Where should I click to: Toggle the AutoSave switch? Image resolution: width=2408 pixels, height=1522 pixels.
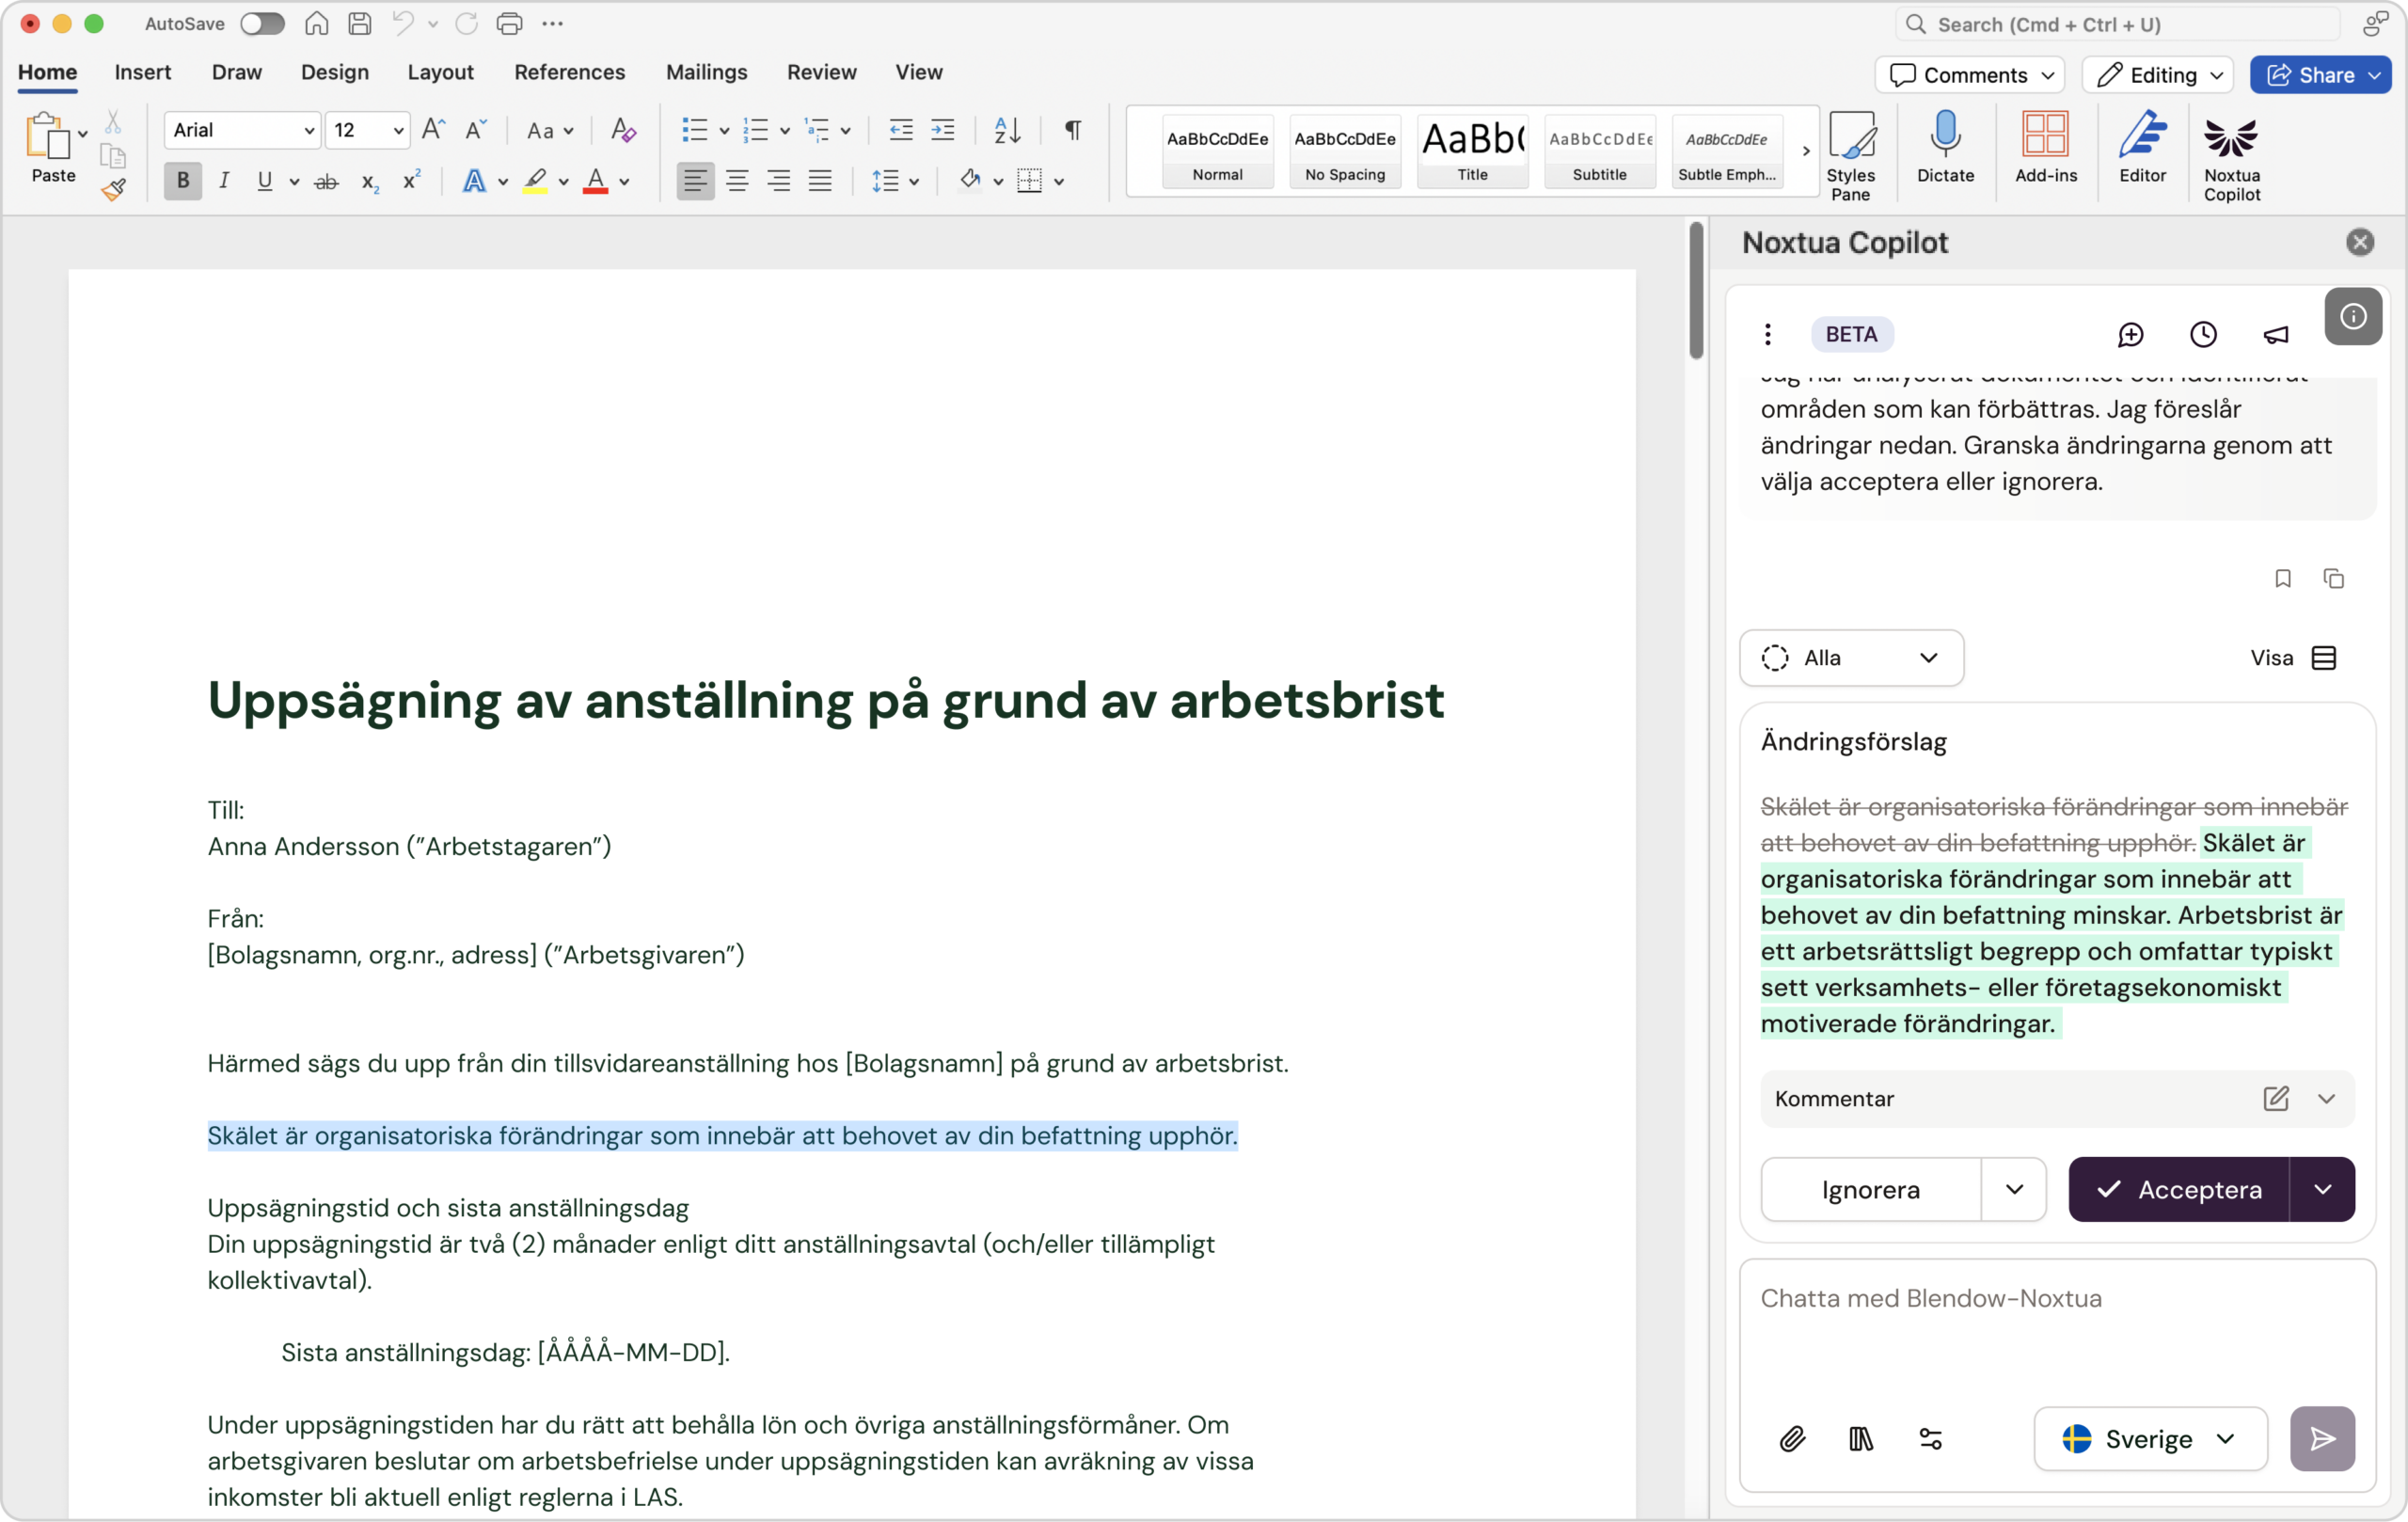coord(262,23)
